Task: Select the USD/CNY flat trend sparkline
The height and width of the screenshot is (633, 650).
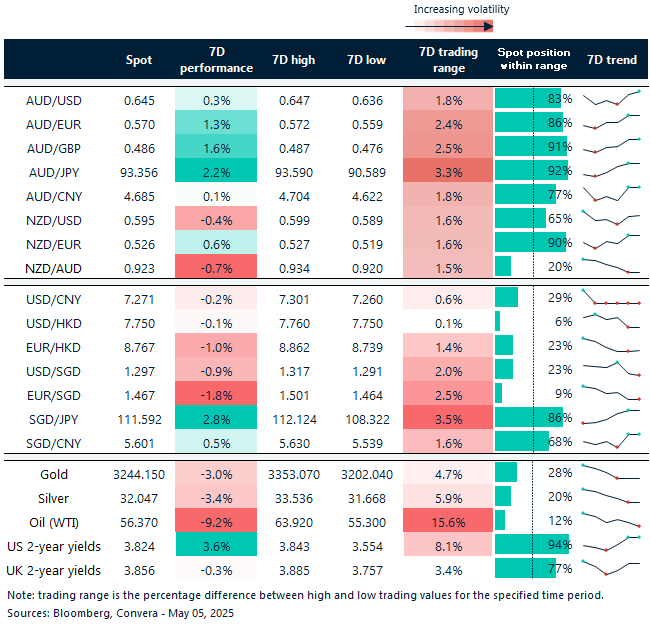Action: pyautogui.click(x=612, y=299)
